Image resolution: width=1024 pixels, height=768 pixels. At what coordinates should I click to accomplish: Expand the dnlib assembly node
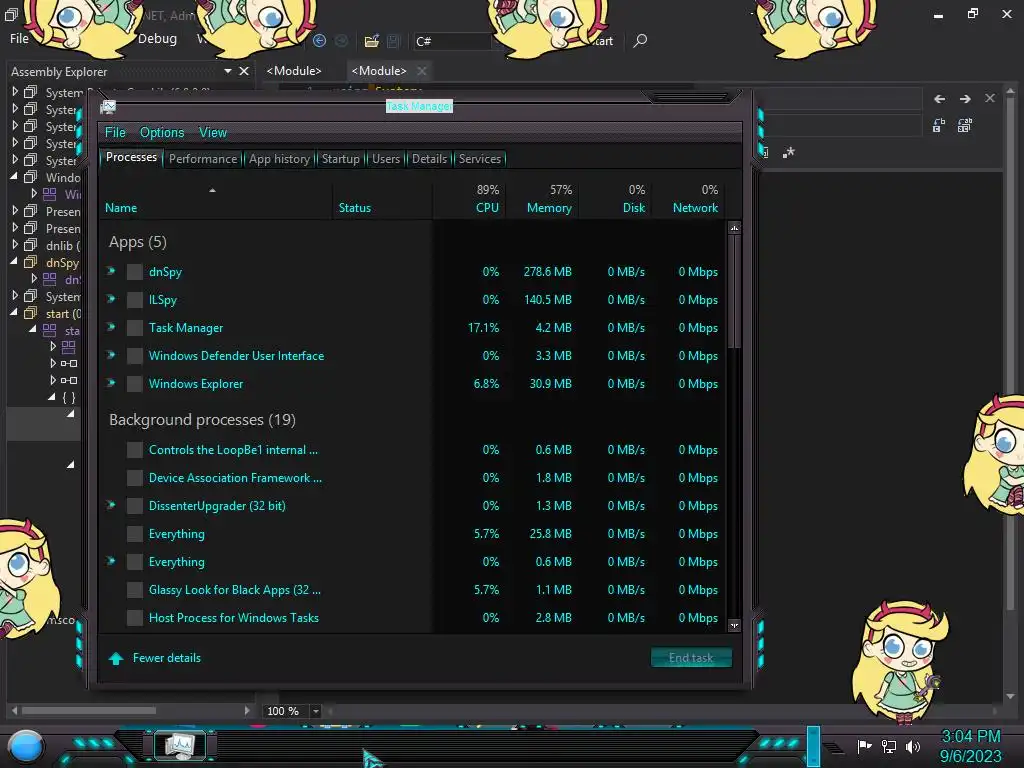[14, 245]
